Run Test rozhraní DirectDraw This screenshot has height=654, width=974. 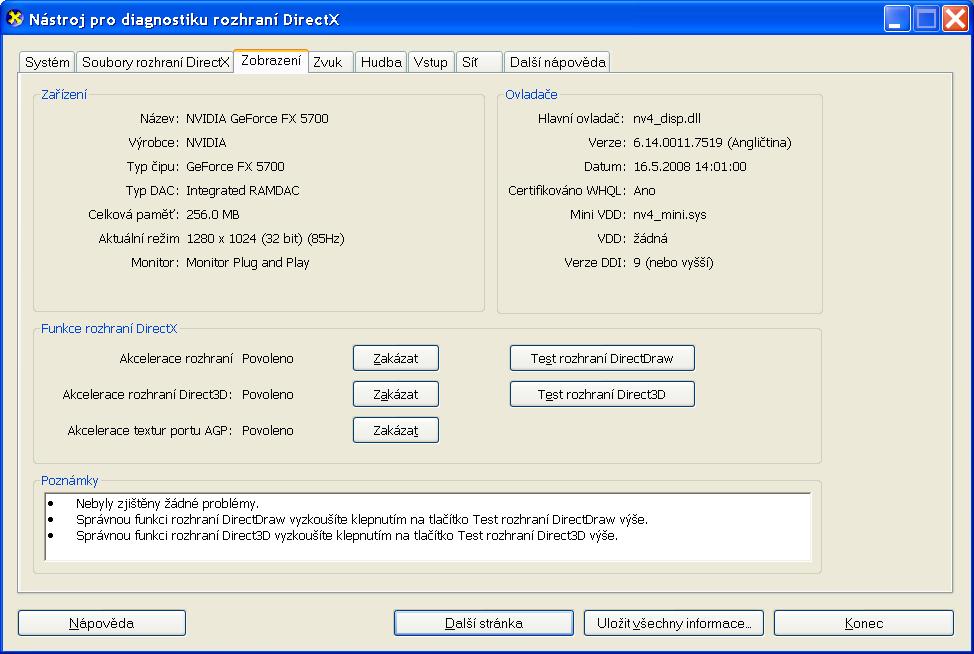(x=601, y=358)
